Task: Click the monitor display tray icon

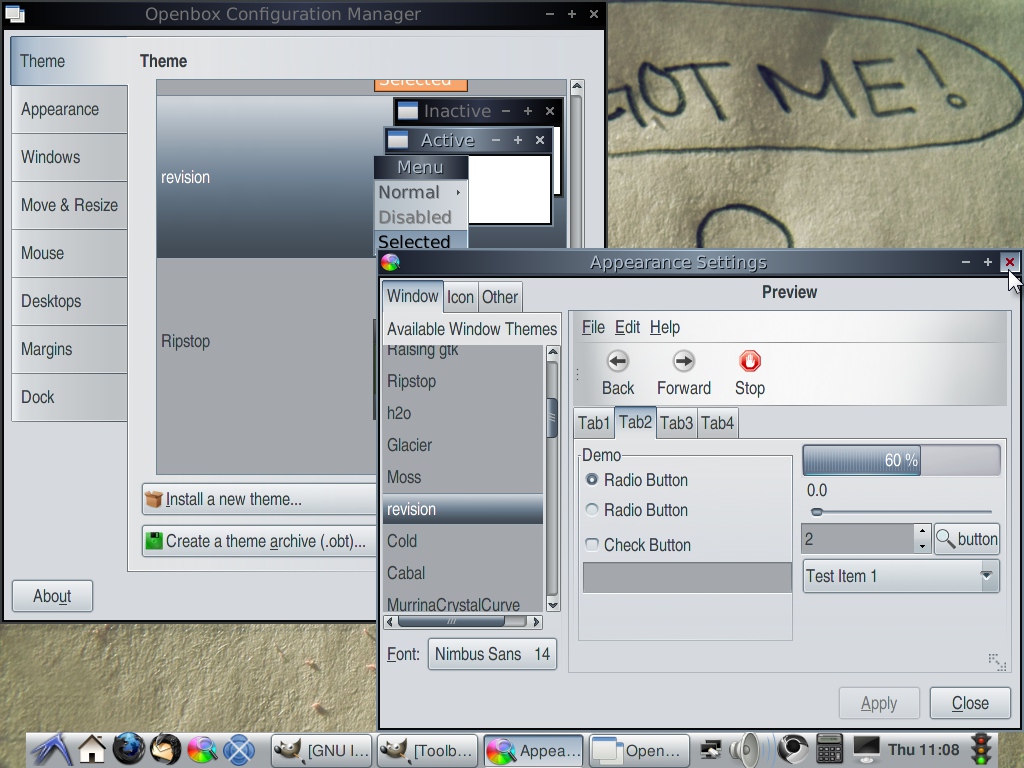Action: click(867, 750)
